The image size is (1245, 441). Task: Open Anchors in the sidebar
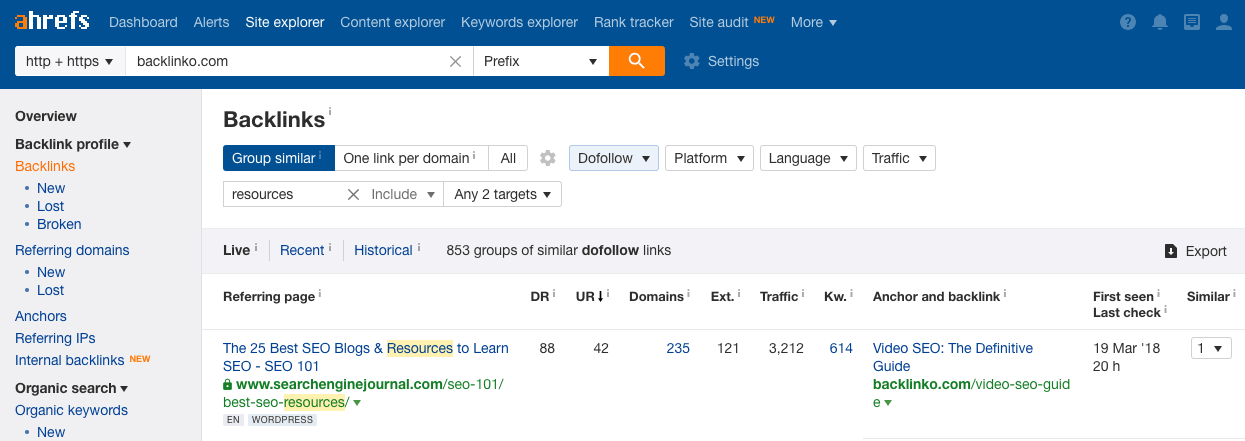[41, 316]
